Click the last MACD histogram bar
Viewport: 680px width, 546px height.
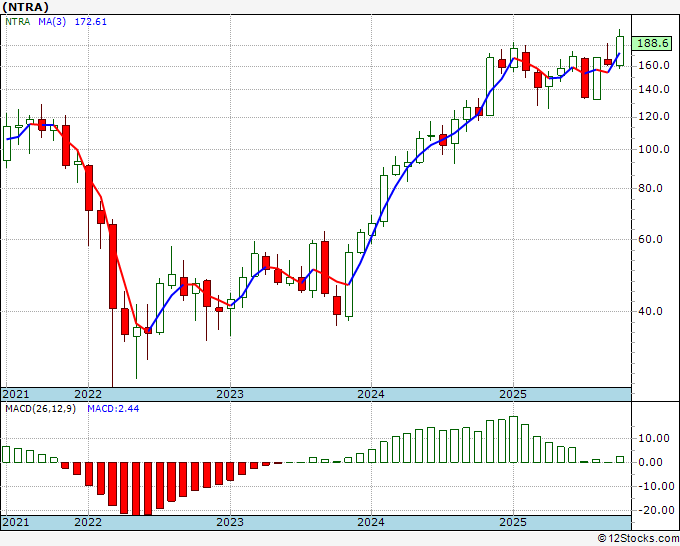pos(620,459)
